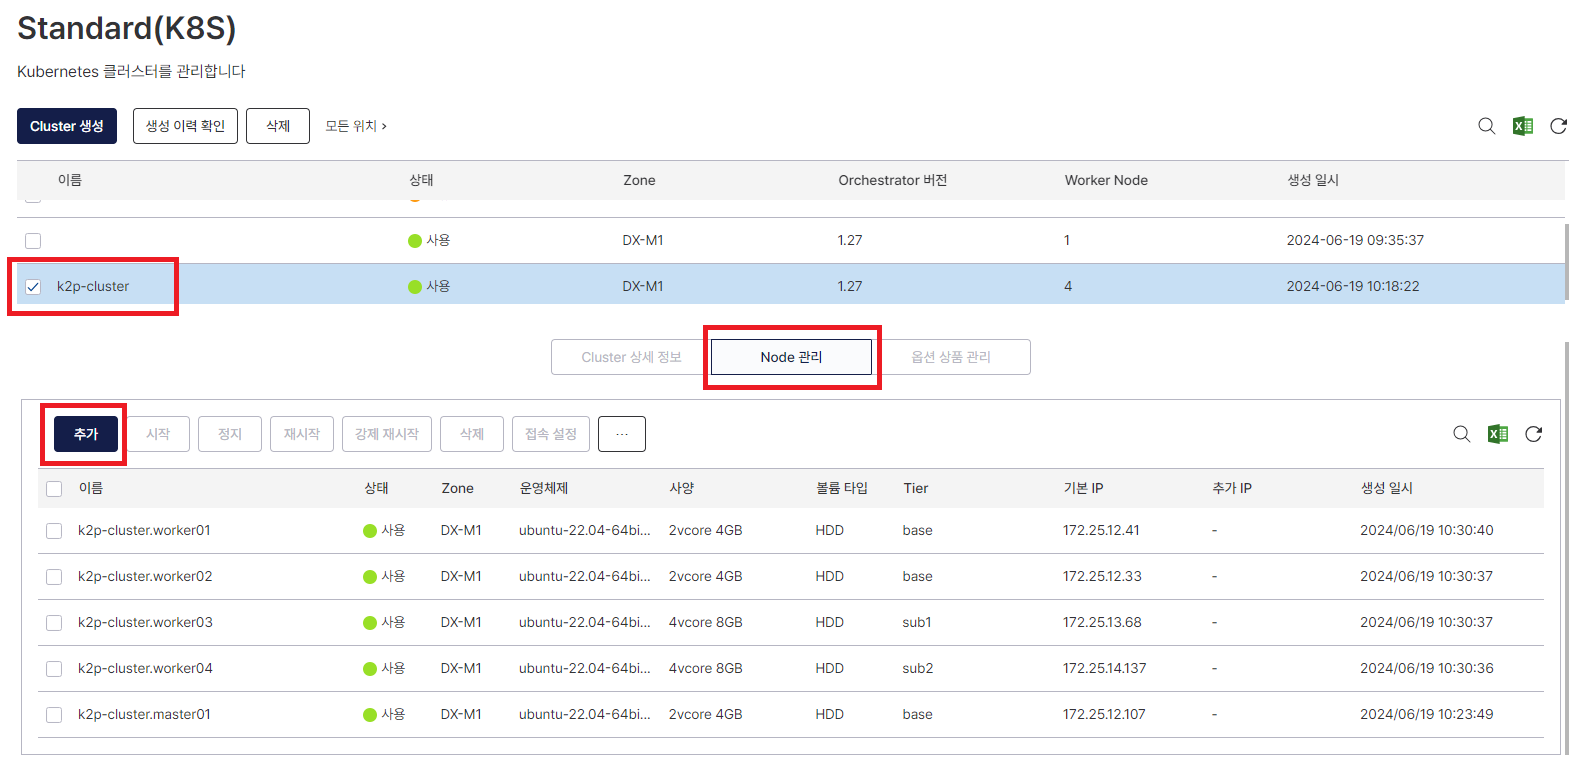
Task: Refresh the cluster list with top refresh icon
Action: click(1558, 126)
